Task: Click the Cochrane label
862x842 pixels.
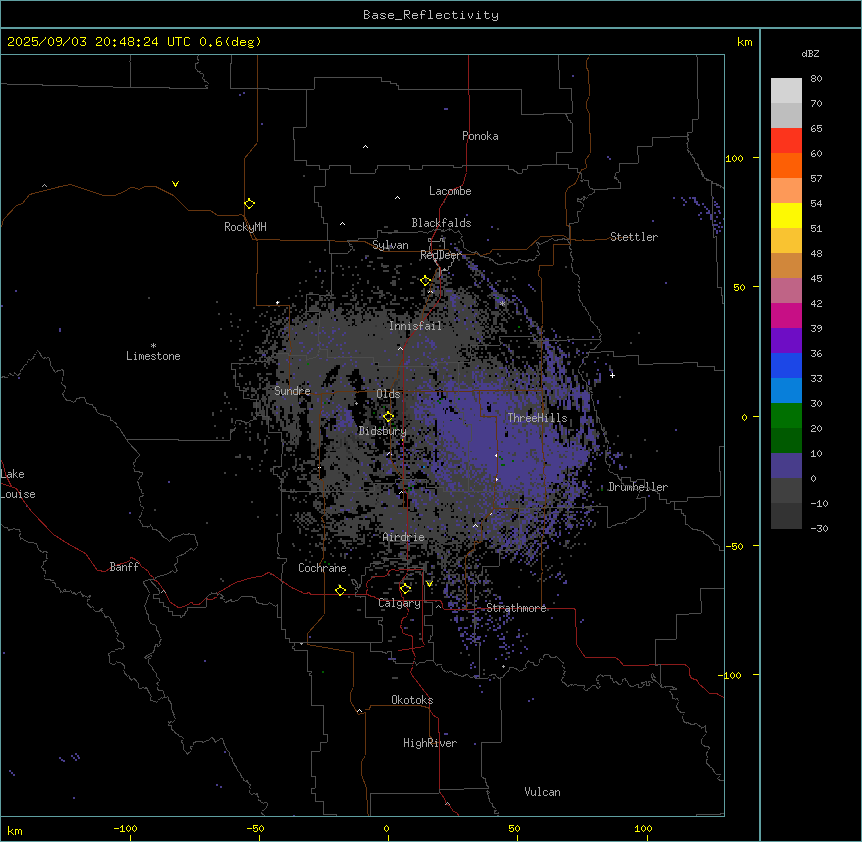Action: pos(322,568)
